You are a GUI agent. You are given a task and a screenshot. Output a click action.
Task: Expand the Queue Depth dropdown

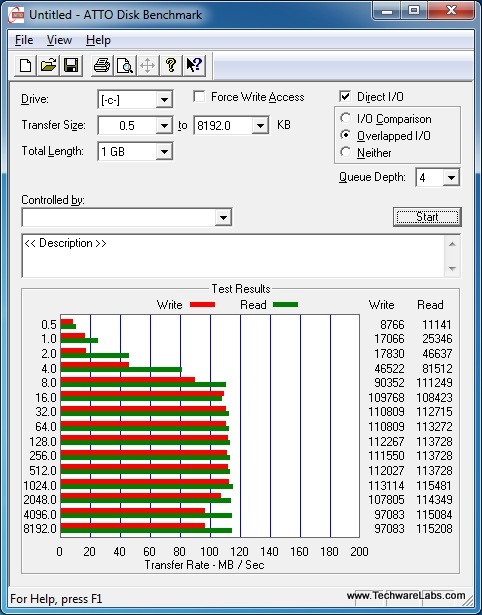click(451, 178)
